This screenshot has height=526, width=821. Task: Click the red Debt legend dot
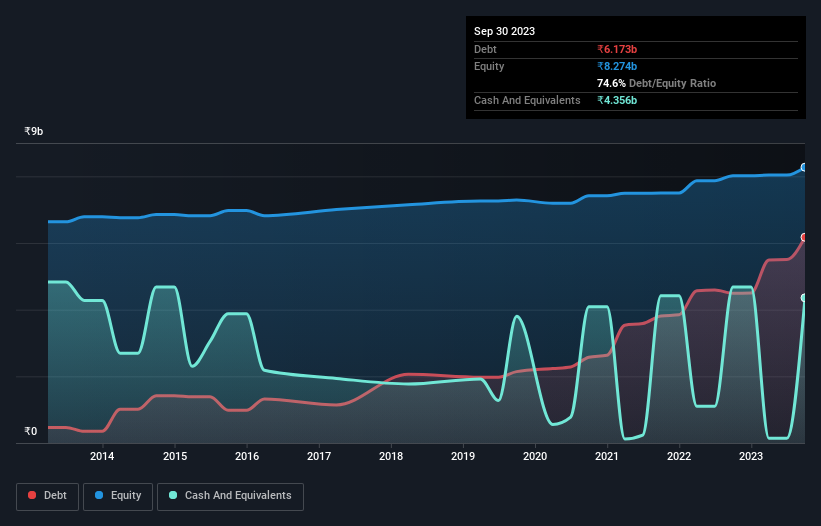click(32, 495)
